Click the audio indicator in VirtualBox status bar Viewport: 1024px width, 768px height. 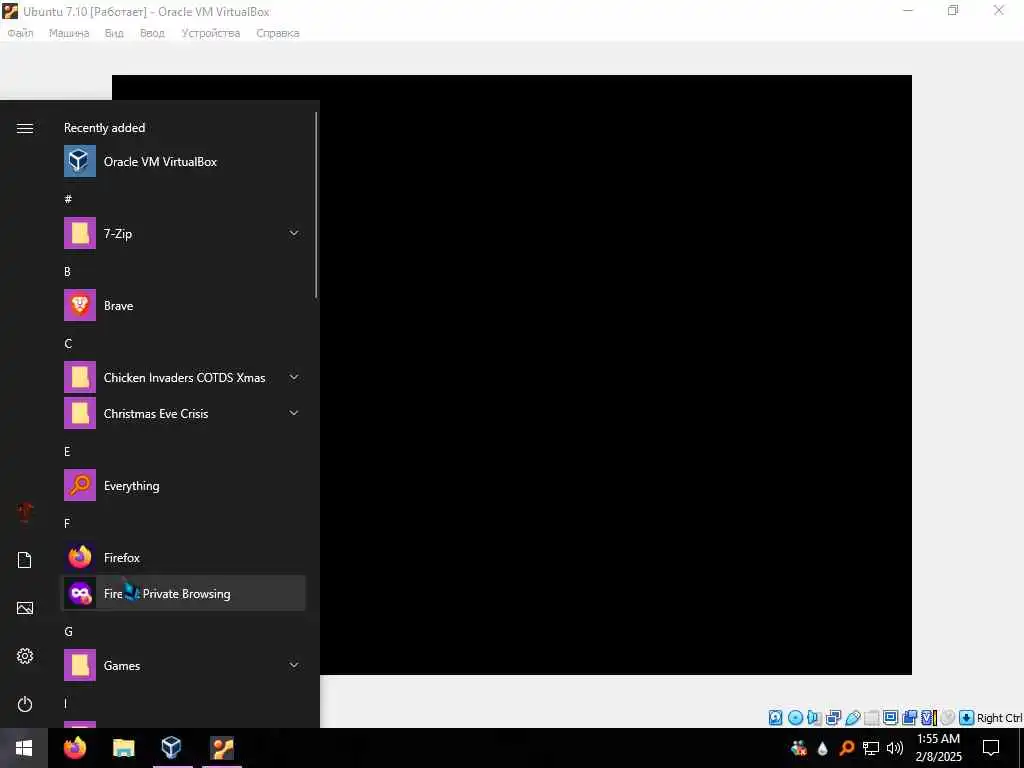tap(814, 718)
